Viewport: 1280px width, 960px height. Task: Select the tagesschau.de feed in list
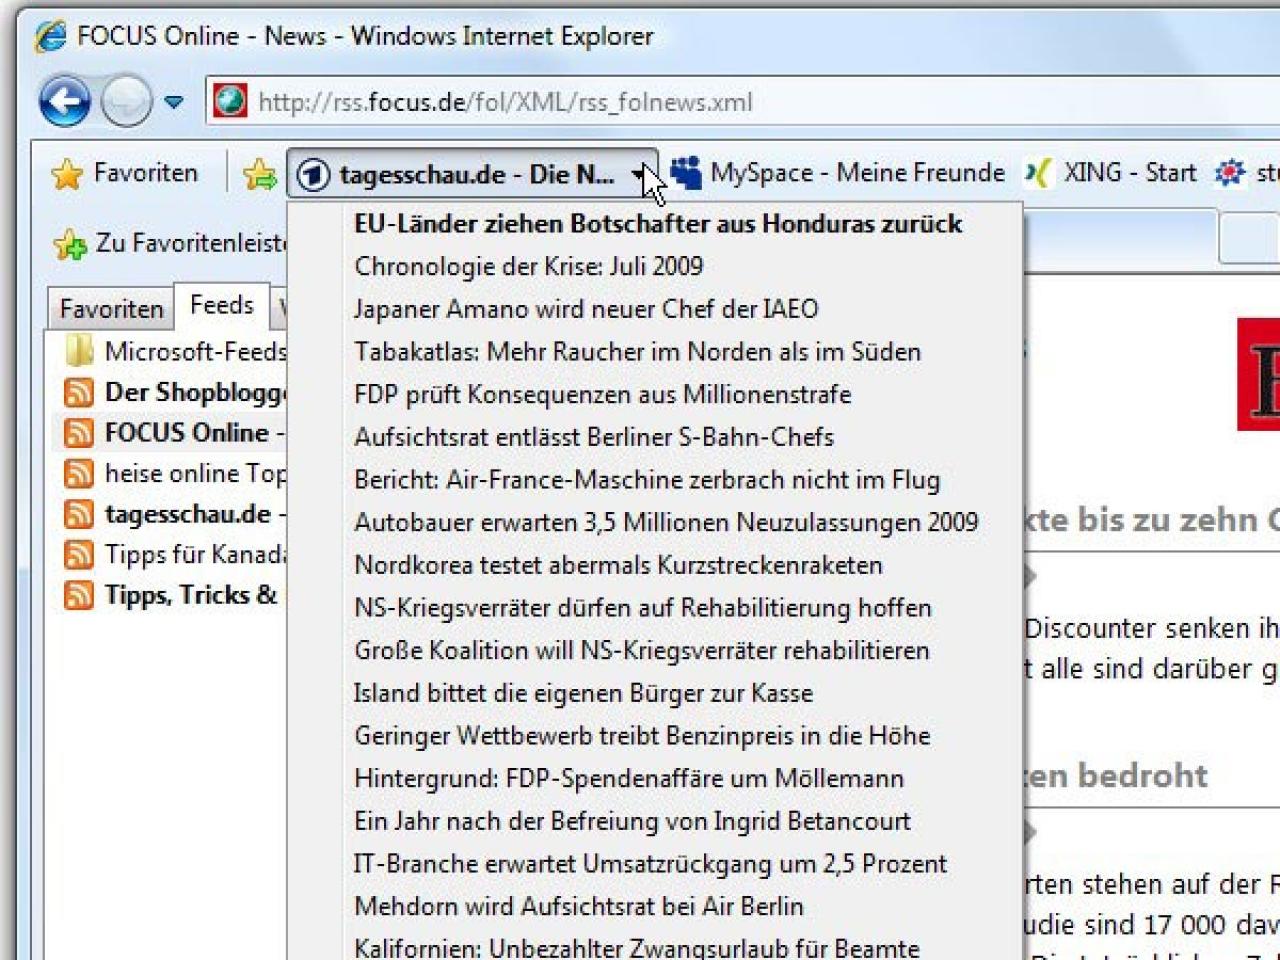174,514
